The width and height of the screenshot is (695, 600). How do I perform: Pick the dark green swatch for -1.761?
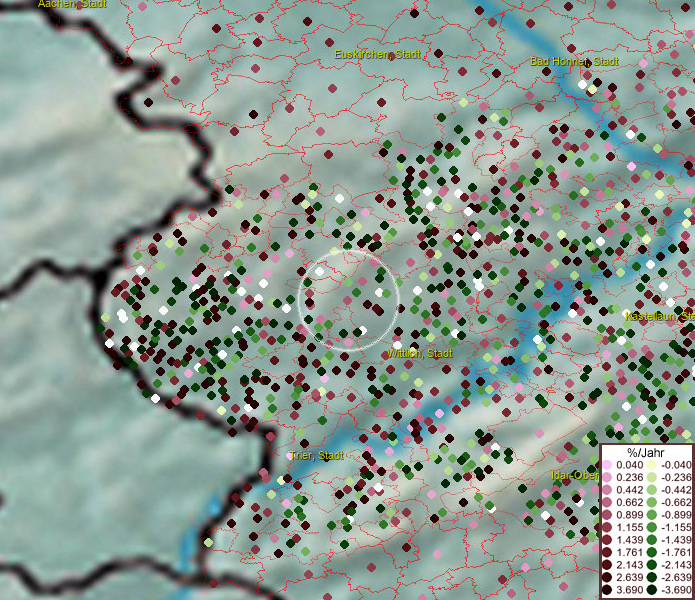click(x=652, y=553)
